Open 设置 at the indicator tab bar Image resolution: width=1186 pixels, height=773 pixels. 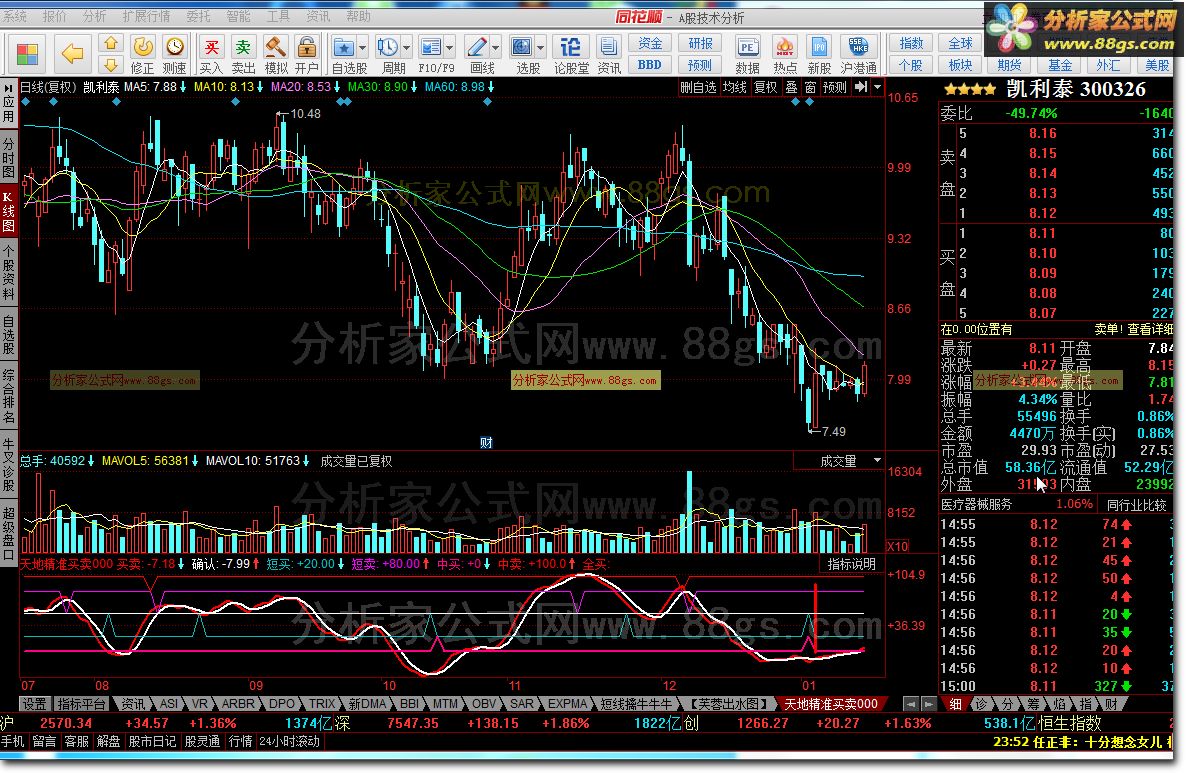(x=34, y=704)
